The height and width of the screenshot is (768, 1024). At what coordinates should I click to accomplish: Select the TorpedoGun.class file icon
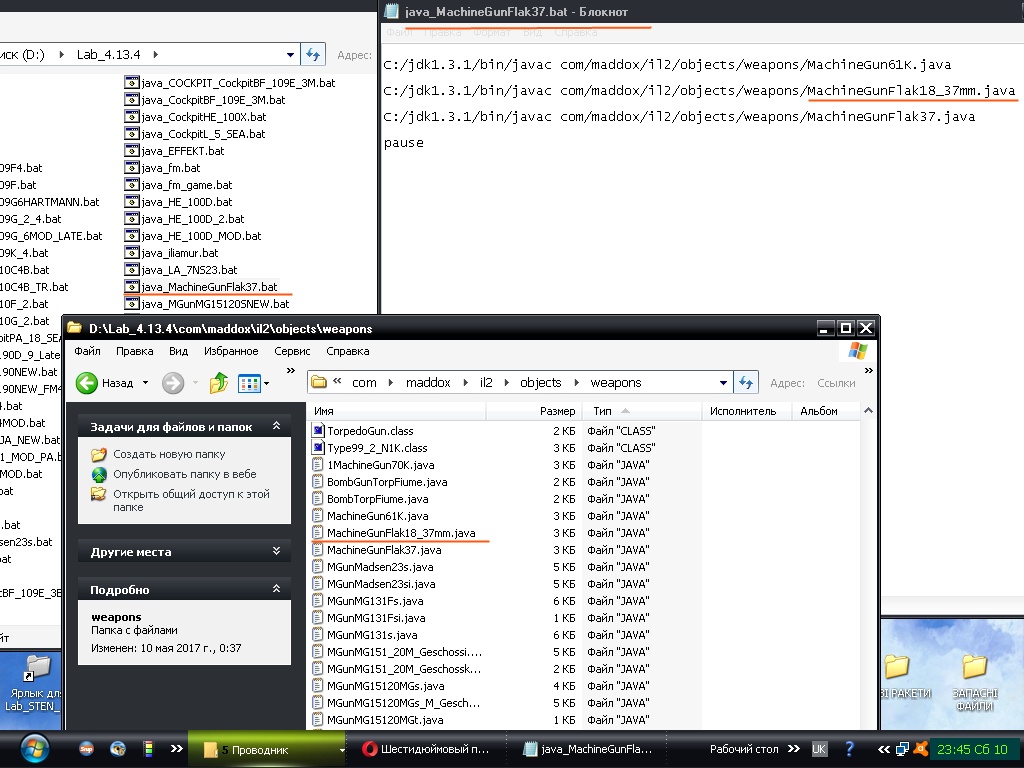(318, 430)
